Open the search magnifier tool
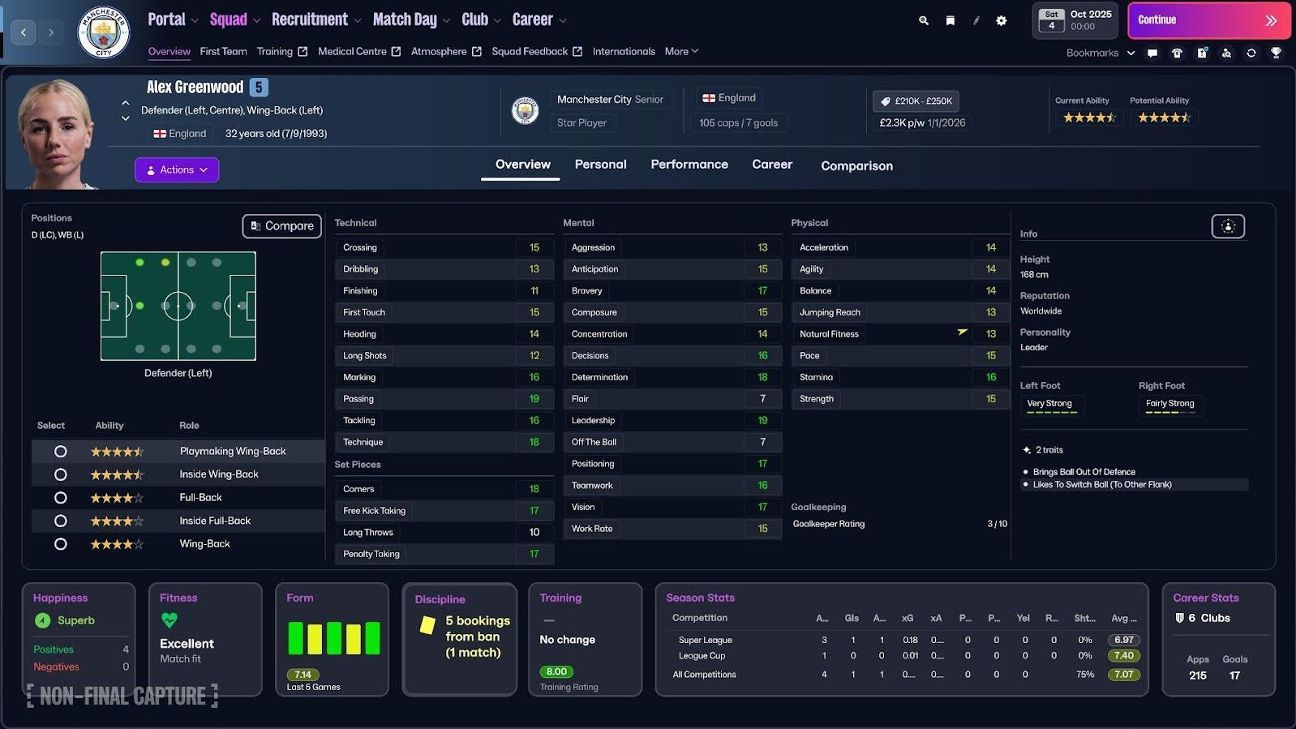 [x=923, y=20]
